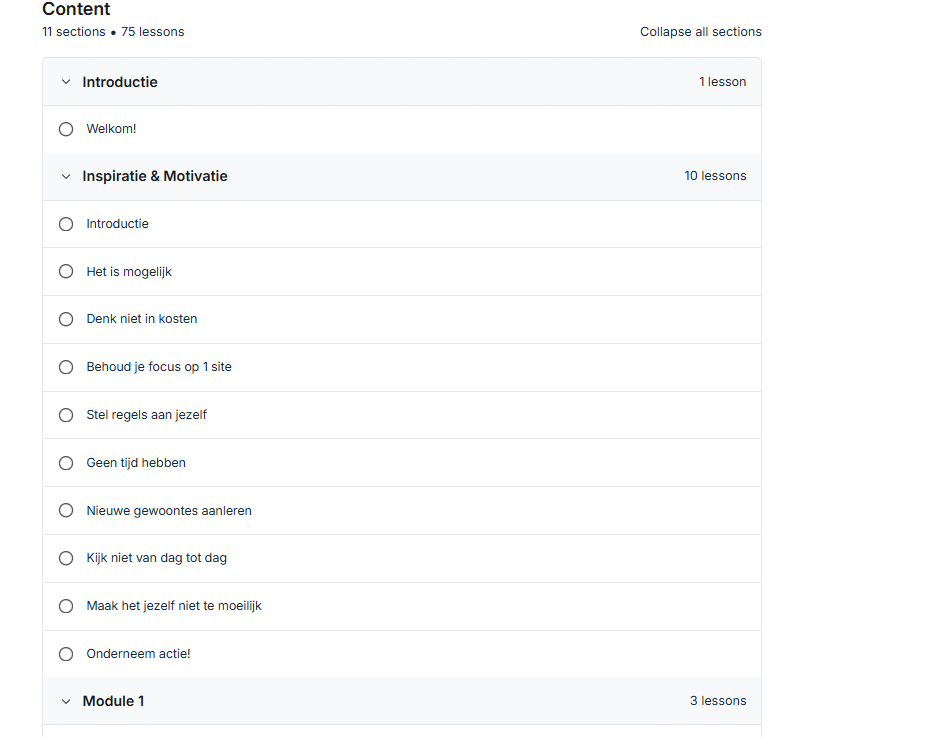
Task: Collapse the Introductie section chevron
Action: 66,82
